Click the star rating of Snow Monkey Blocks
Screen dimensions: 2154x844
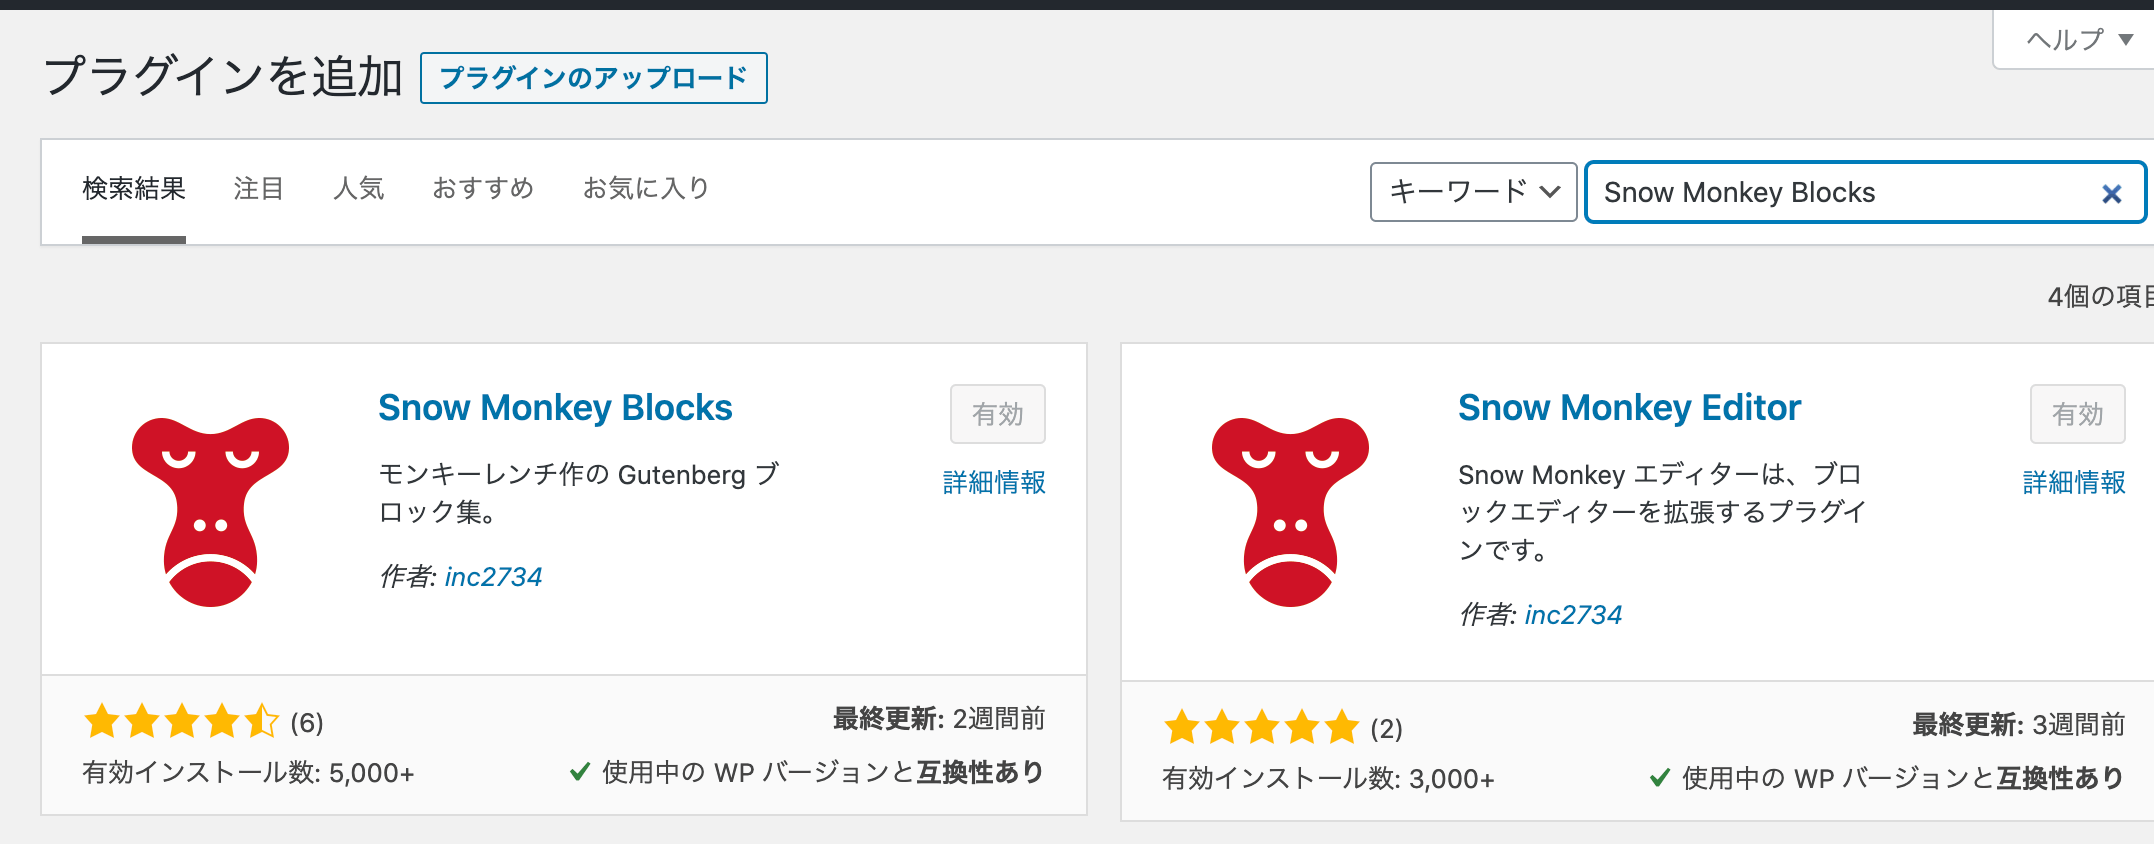point(181,721)
